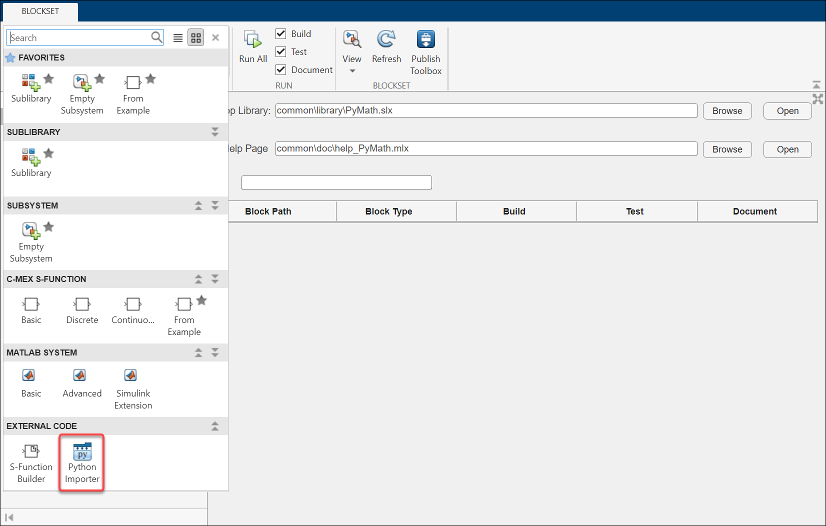Collapse the External Code section

click(x=214, y=426)
